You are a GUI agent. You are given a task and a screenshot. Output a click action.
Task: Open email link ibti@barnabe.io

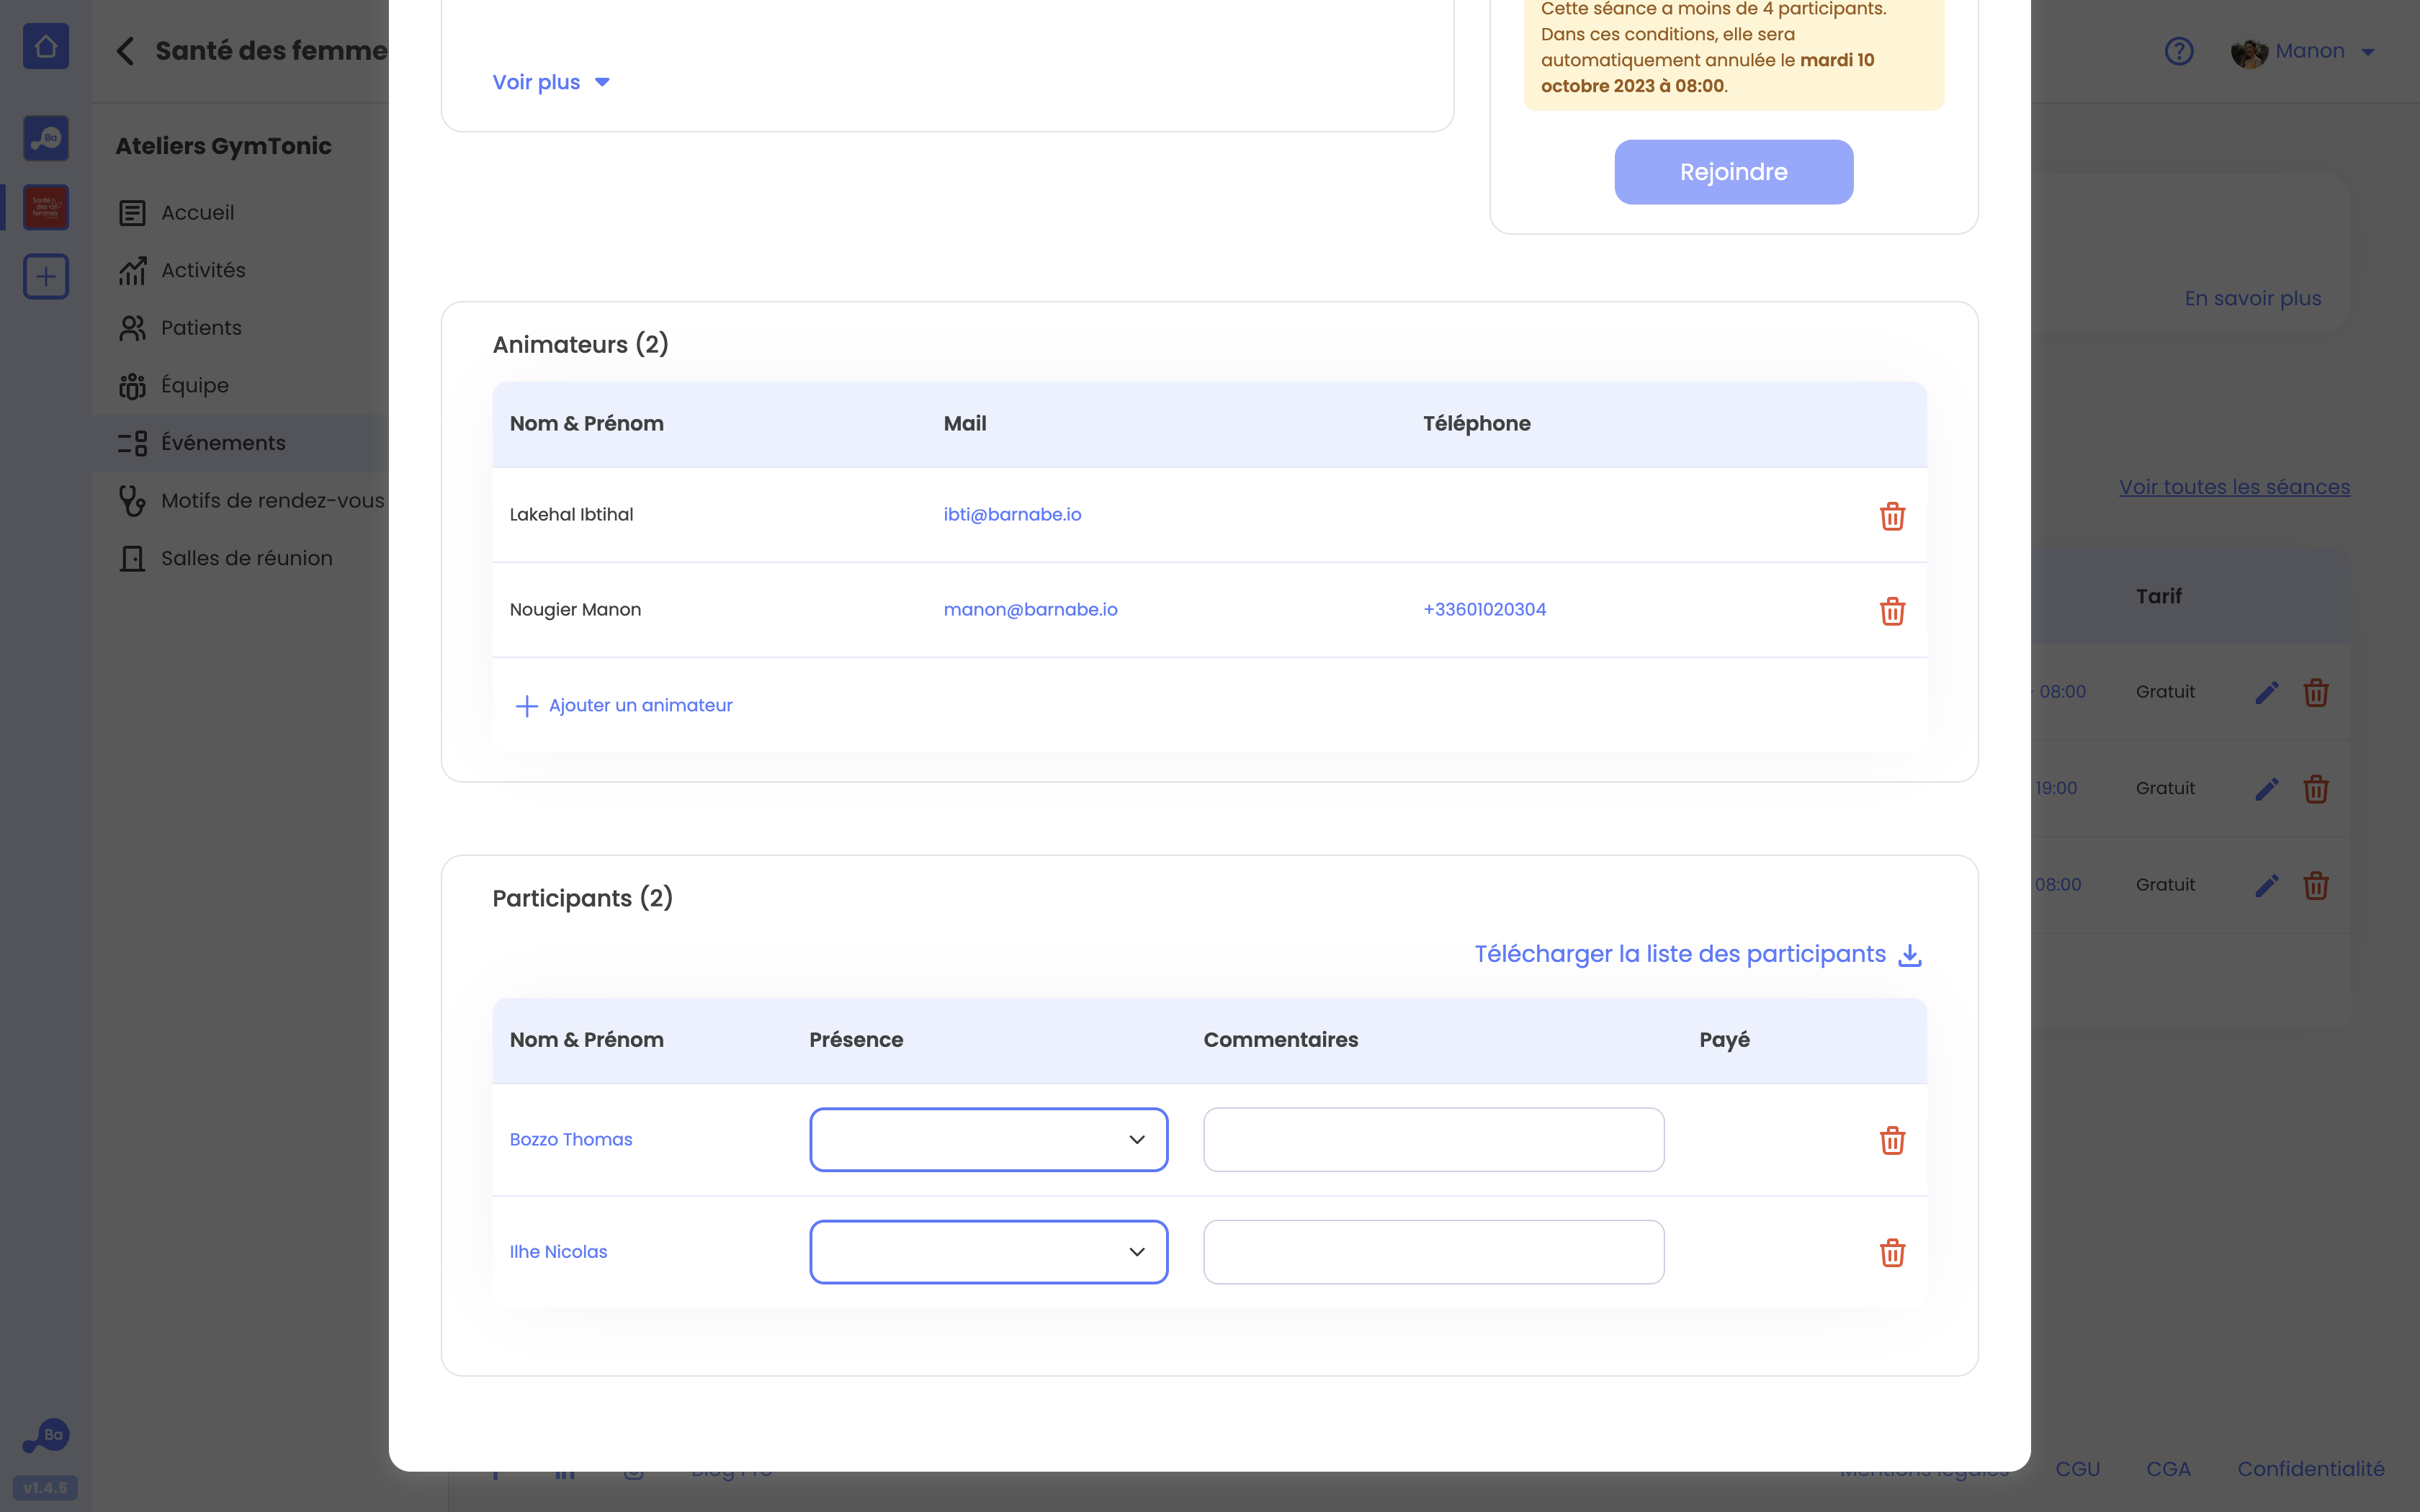pos(1012,515)
